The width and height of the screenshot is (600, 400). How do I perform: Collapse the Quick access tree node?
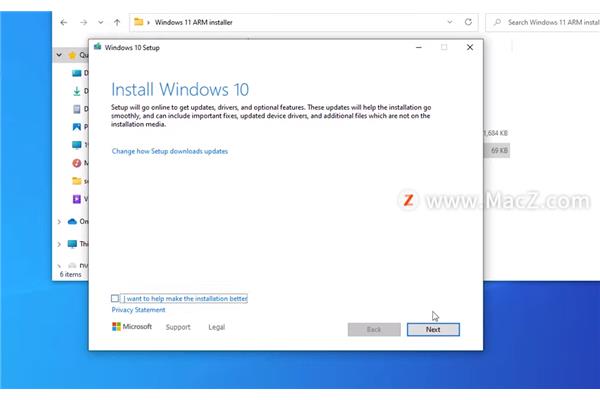pyautogui.click(x=59, y=55)
